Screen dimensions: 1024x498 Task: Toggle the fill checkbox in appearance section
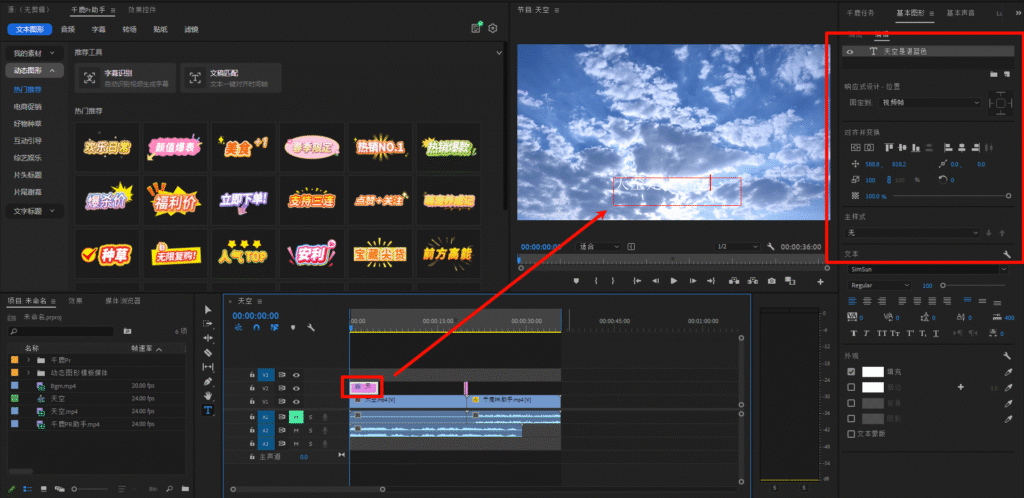coord(851,372)
